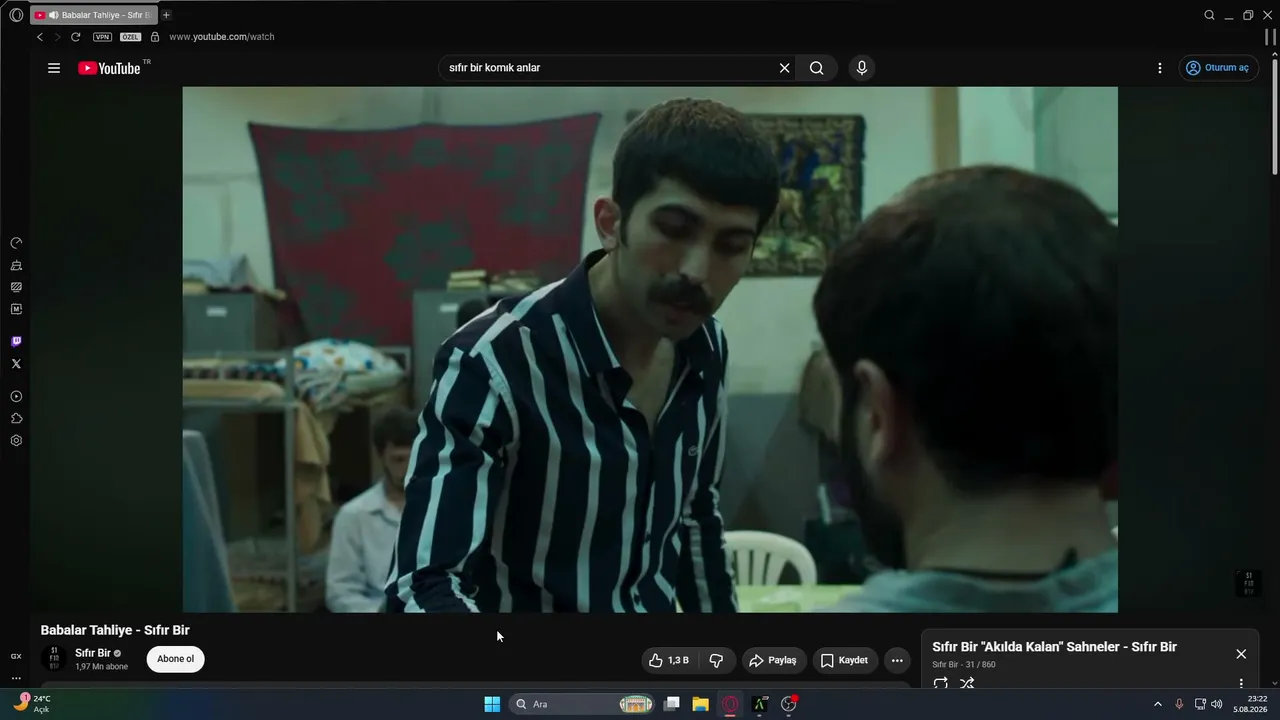Open a new browser tab

click(x=166, y=15)
